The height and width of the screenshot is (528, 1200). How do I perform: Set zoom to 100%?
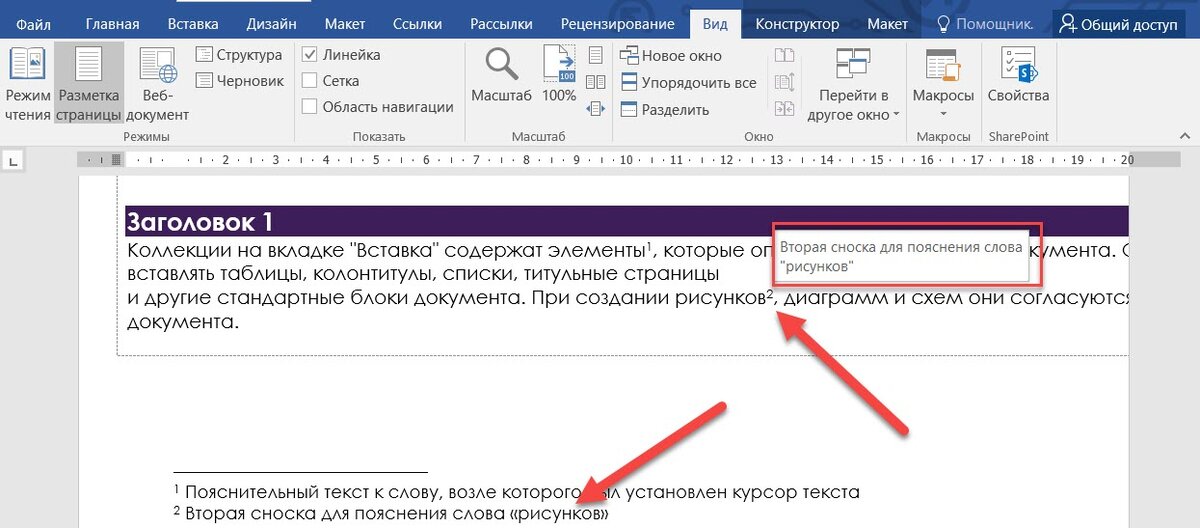click(559, 76)
